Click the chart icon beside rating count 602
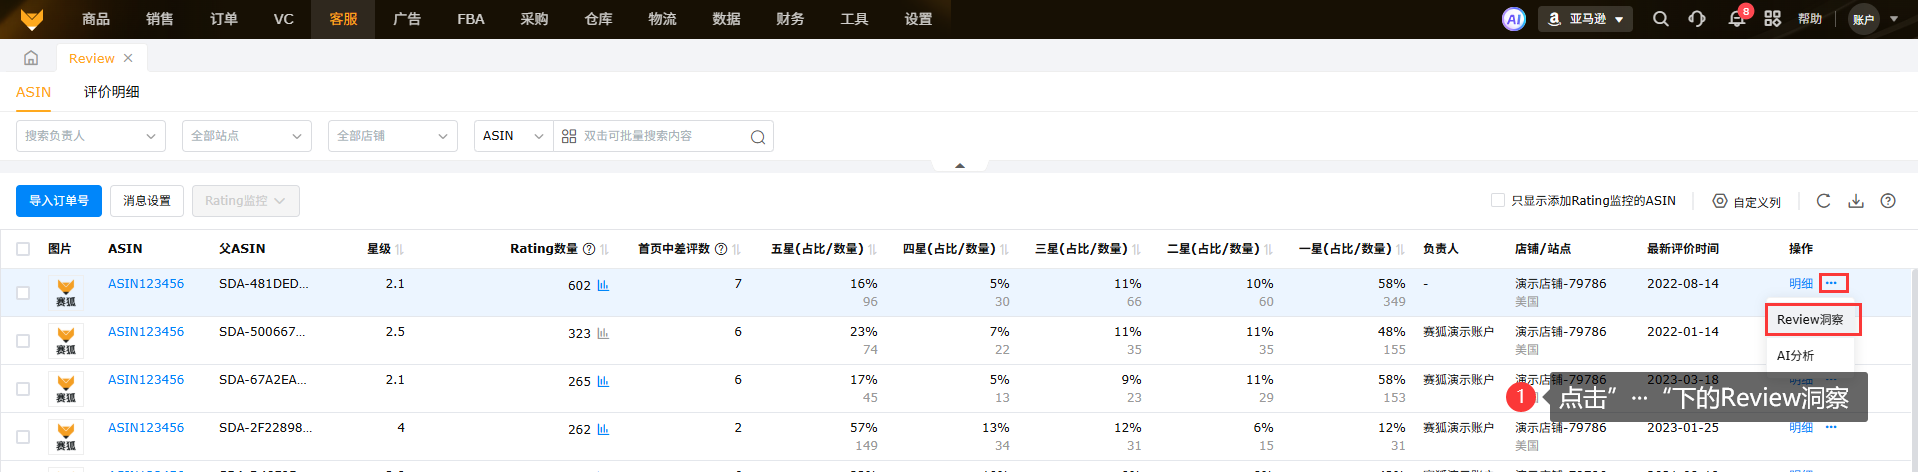This screenshot has height=472, width=1918. (x=603, y=285)
